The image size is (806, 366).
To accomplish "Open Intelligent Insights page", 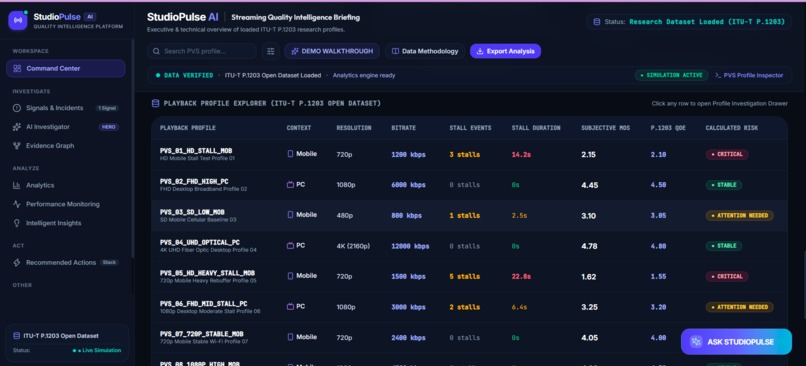I will click(x=66, y=223).
